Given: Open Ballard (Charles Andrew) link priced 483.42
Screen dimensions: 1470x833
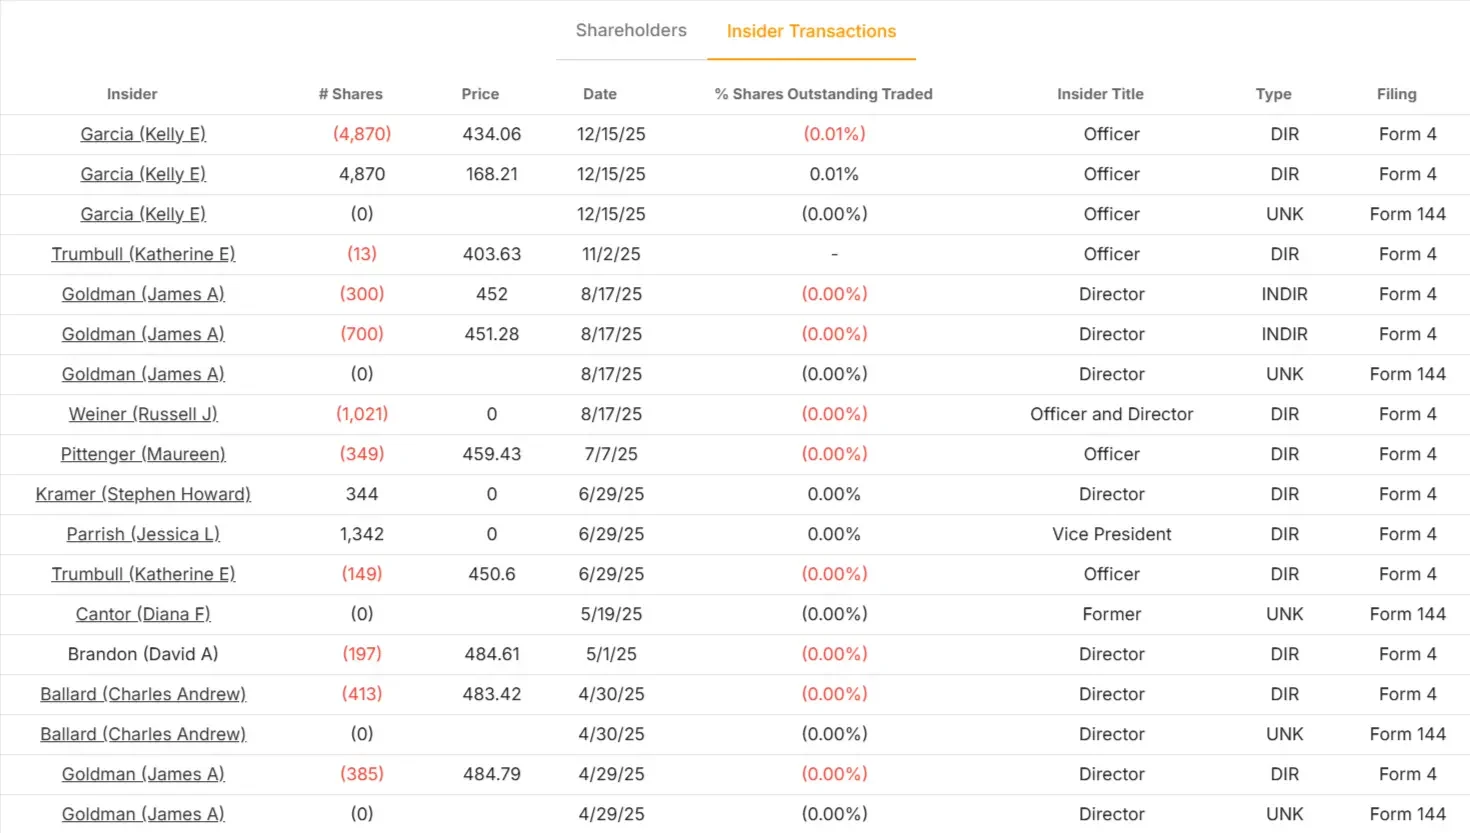Looking at the screenshot, I should pos(143,694).
